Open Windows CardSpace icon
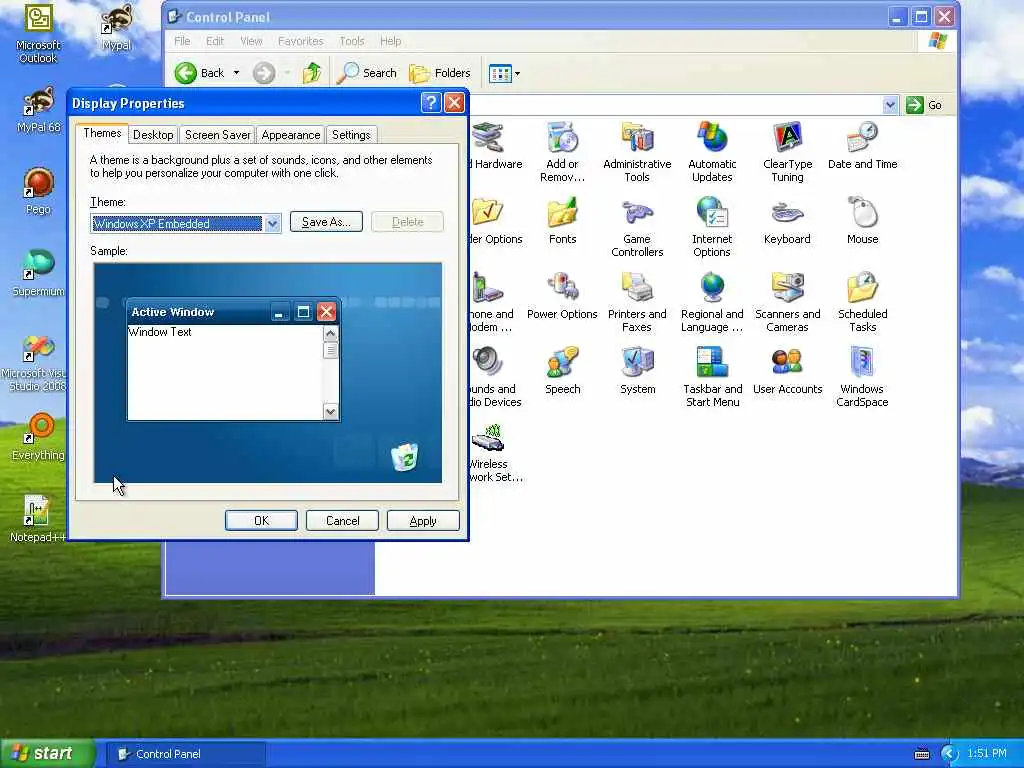Viewport: 1024px width, 768px height. pyautogui.click(x=862, y=377)
